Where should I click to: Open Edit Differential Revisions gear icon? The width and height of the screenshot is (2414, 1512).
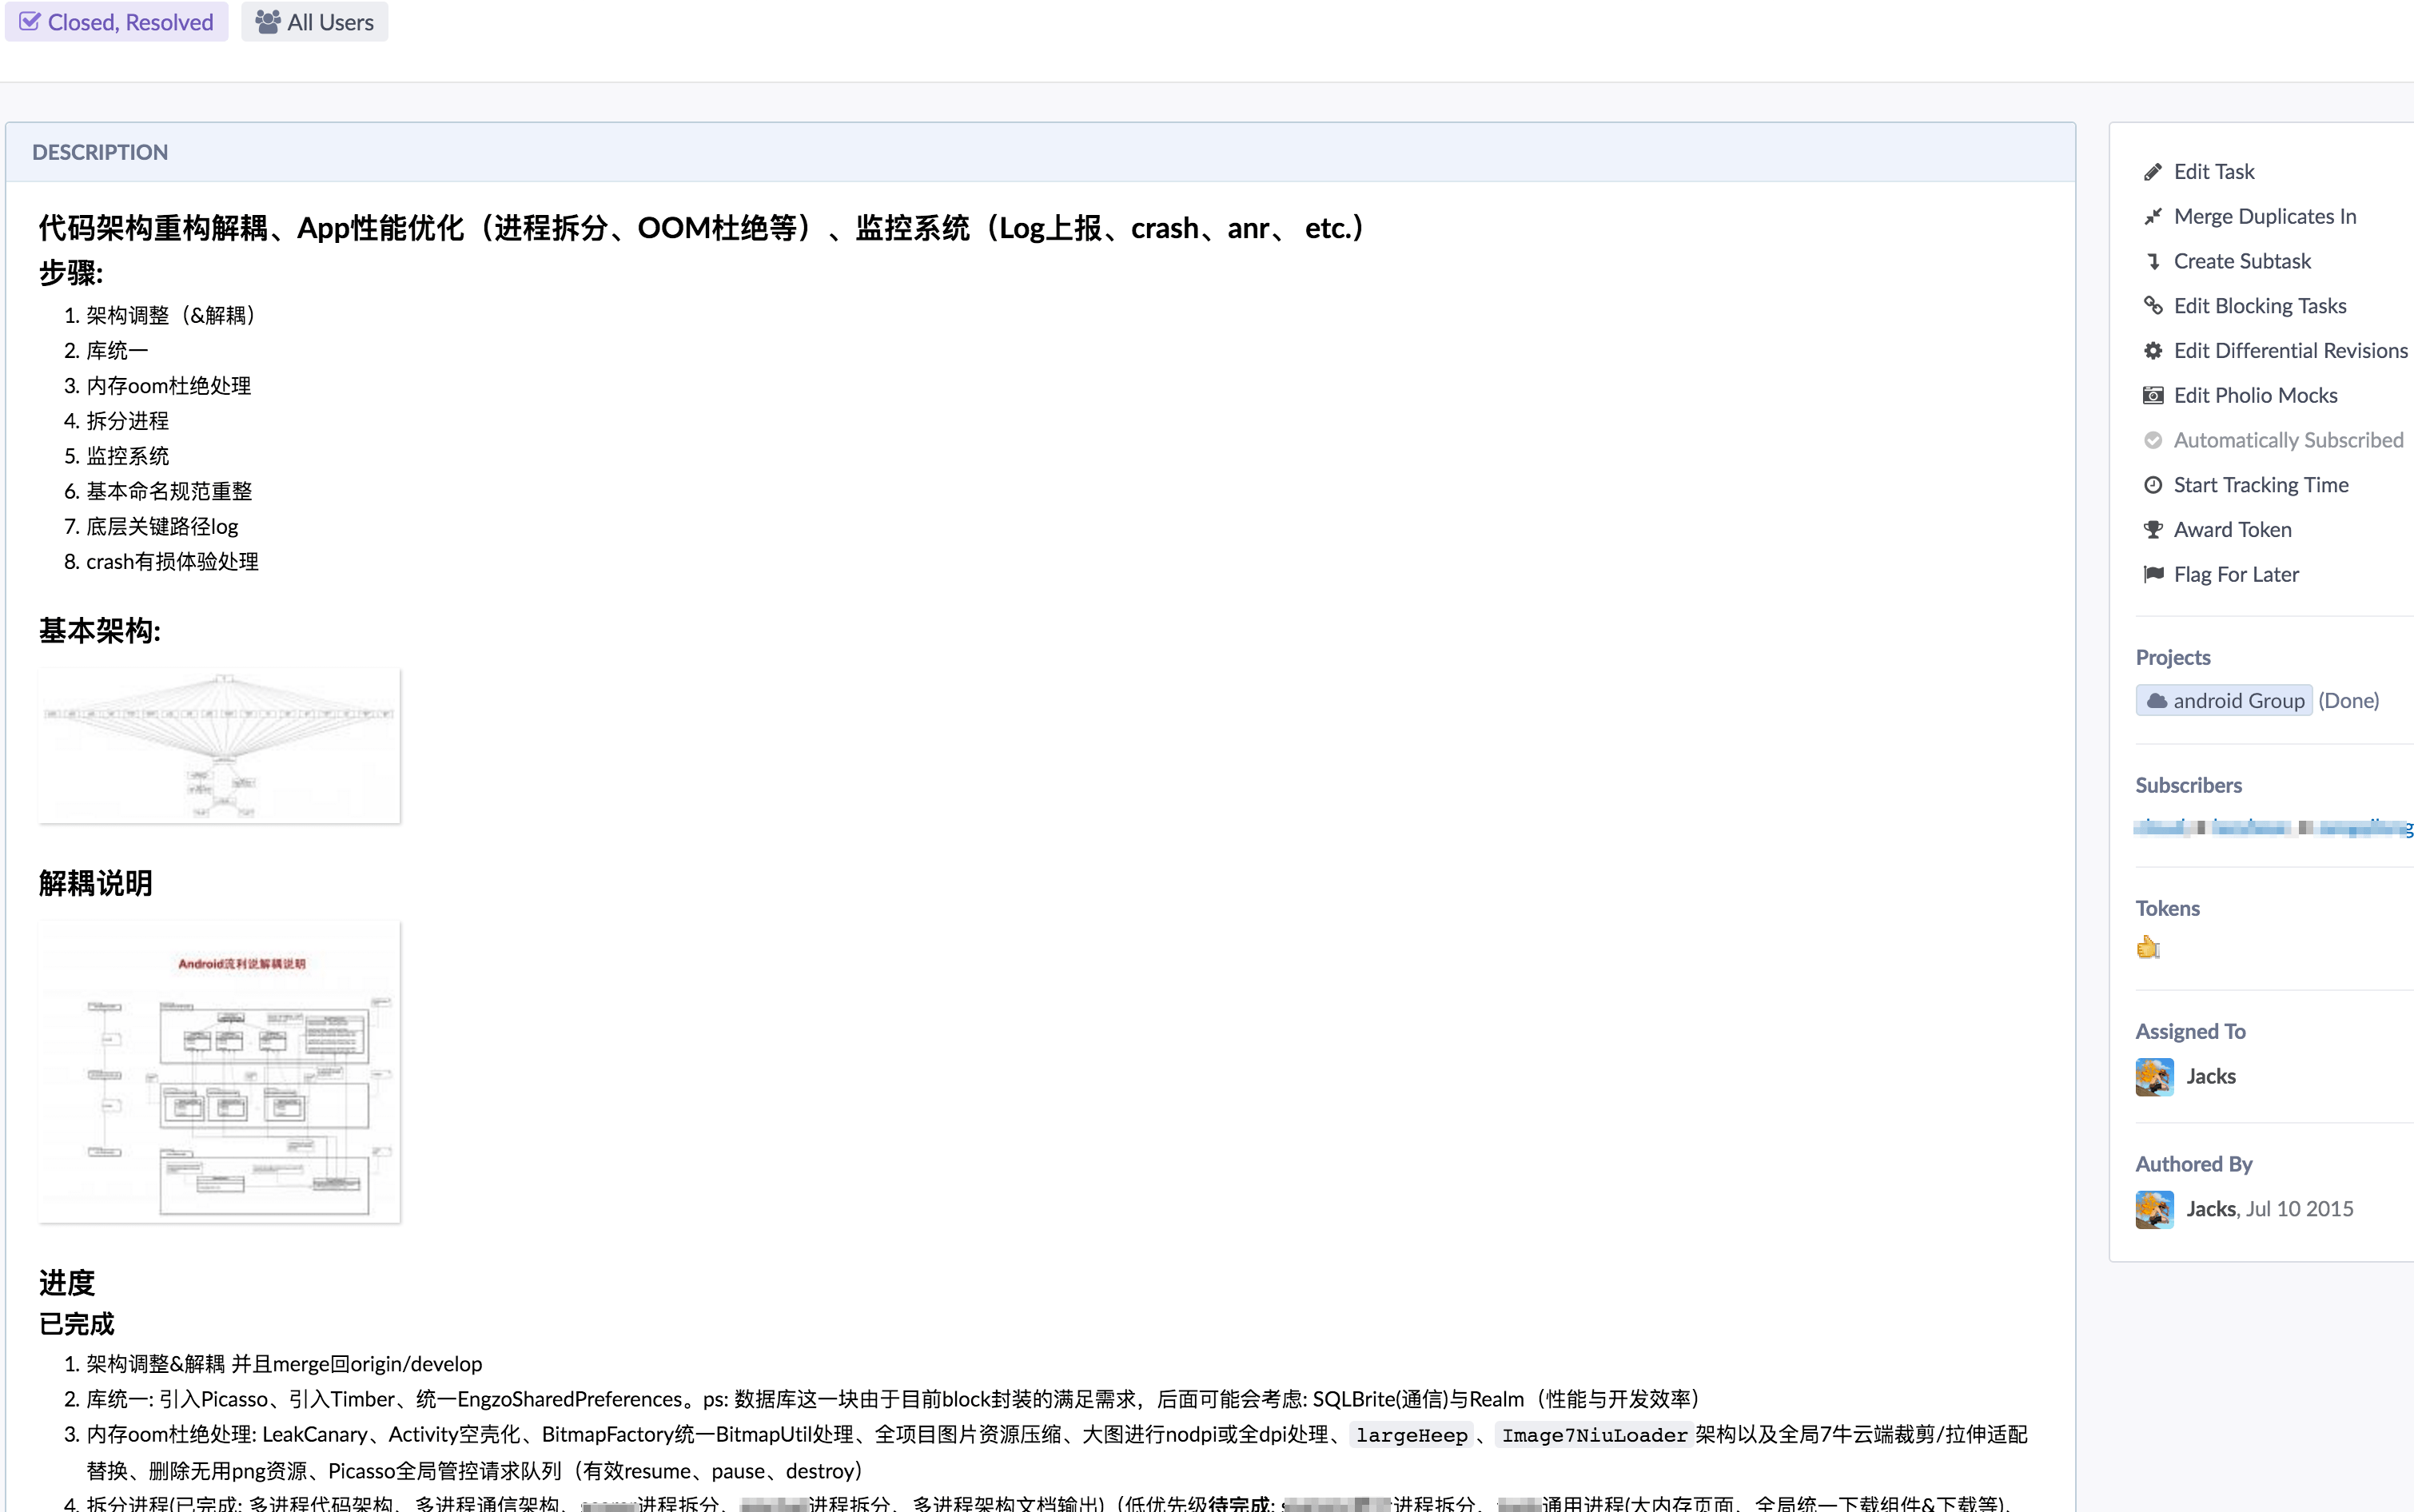click(2153, 350)
